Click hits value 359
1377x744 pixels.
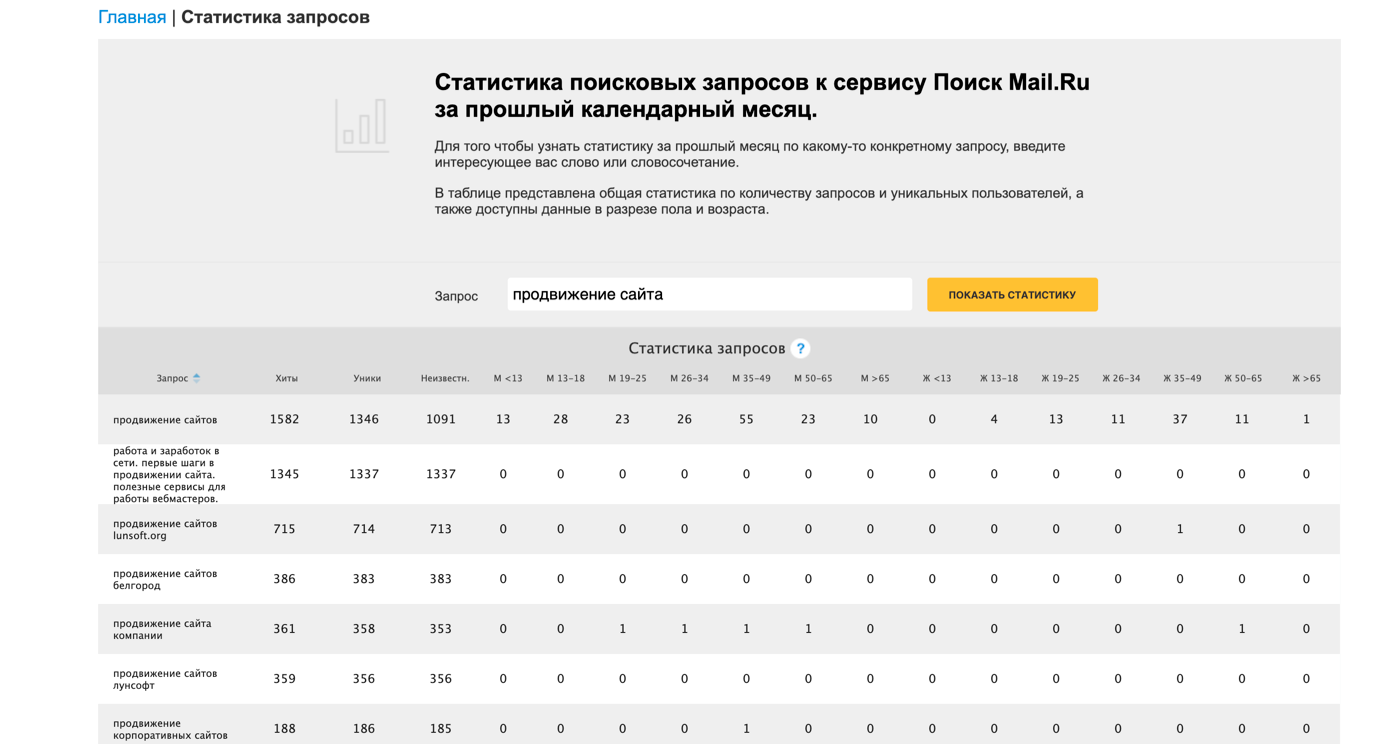pyautogui.click(x=284, y=679)
